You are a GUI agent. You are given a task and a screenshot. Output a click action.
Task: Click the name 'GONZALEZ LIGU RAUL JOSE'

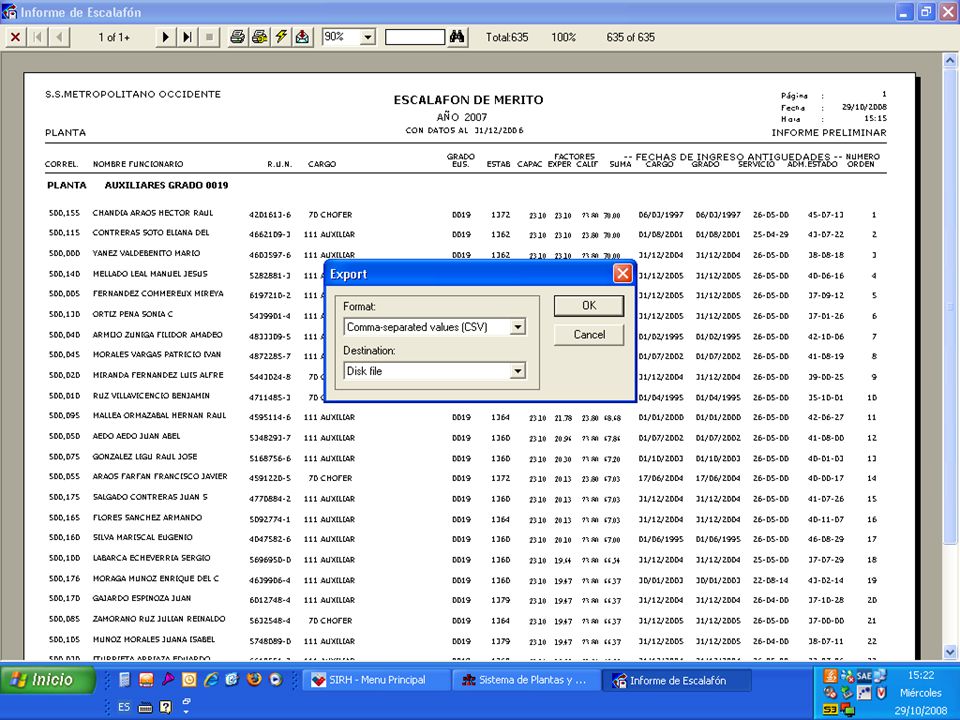[x=144, y=457]
